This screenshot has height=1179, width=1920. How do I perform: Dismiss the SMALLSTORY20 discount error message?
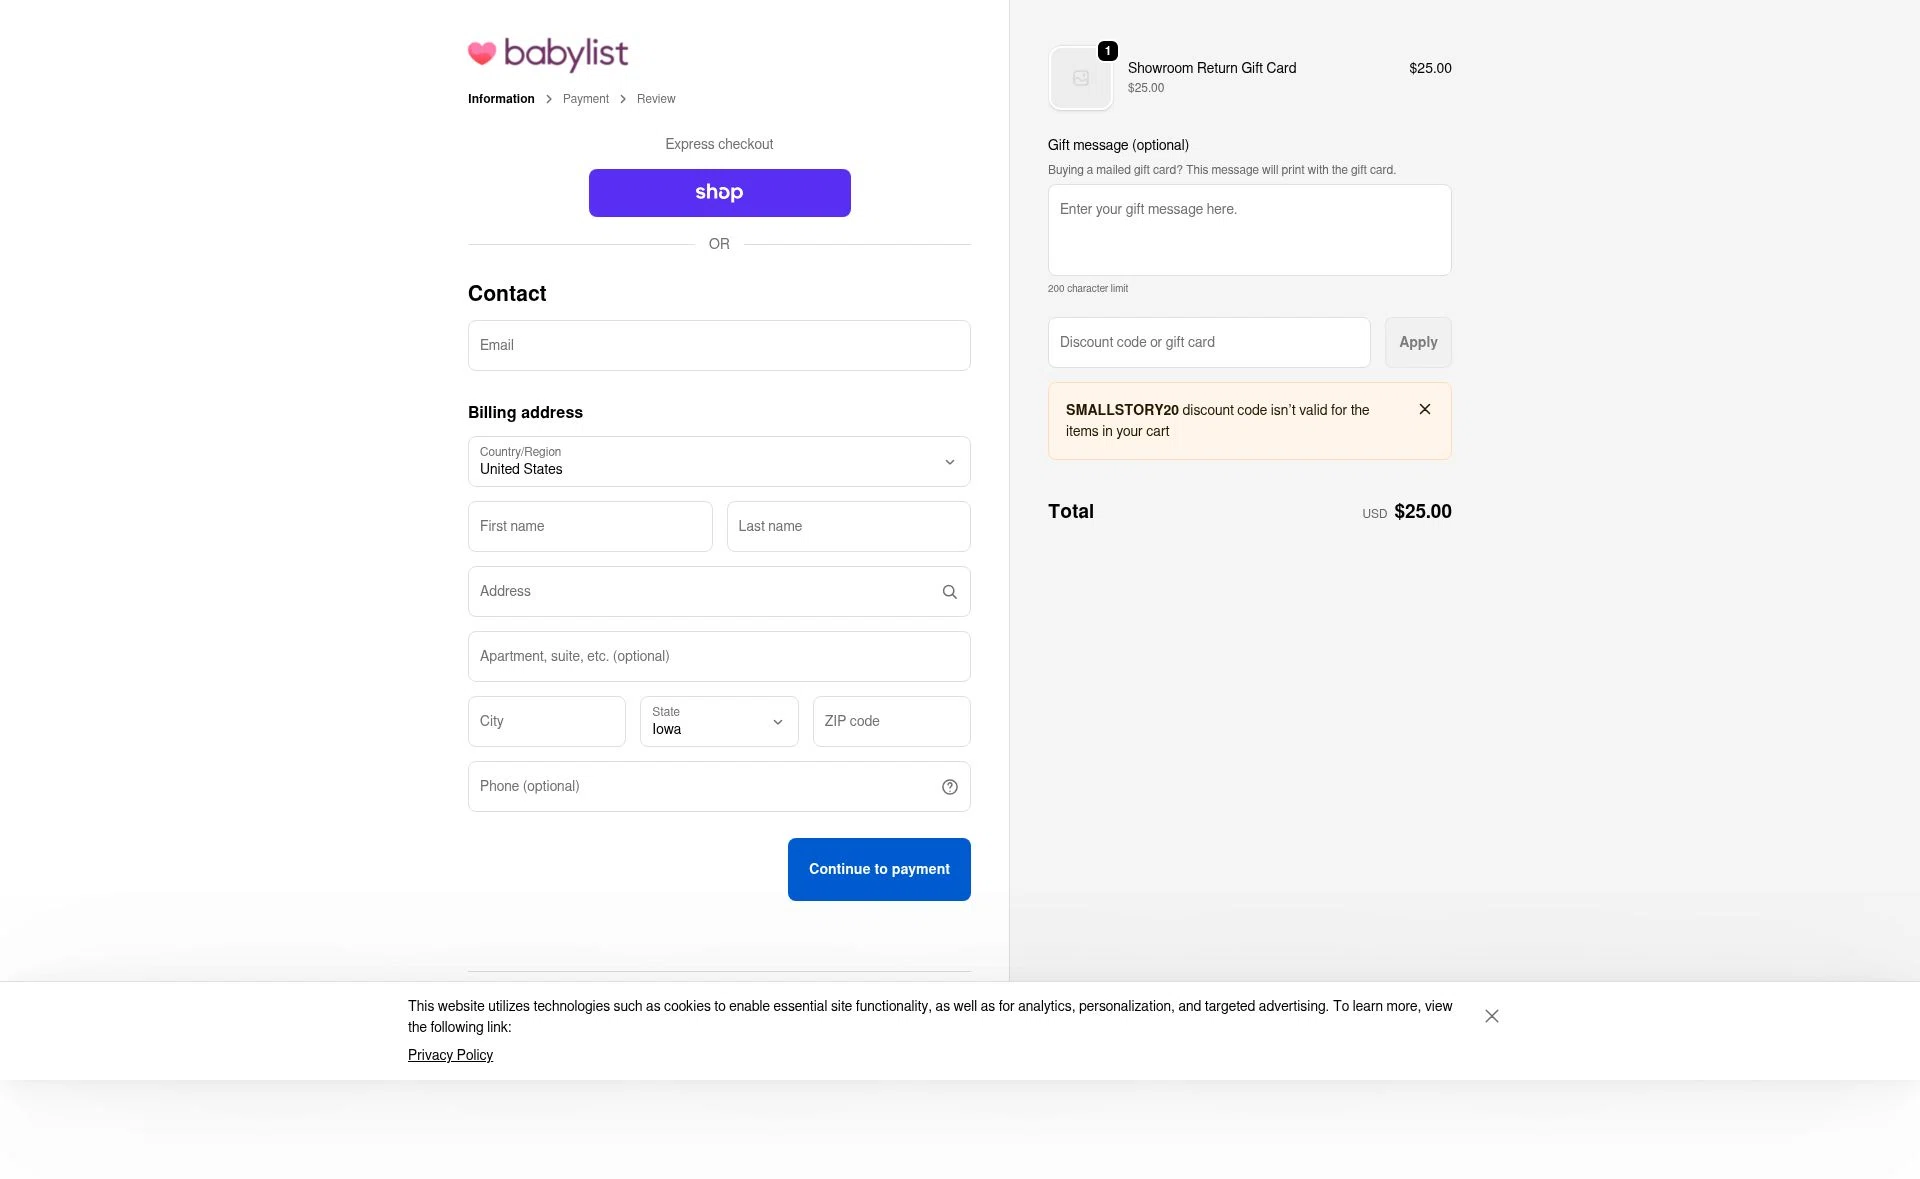(1424, 409)
